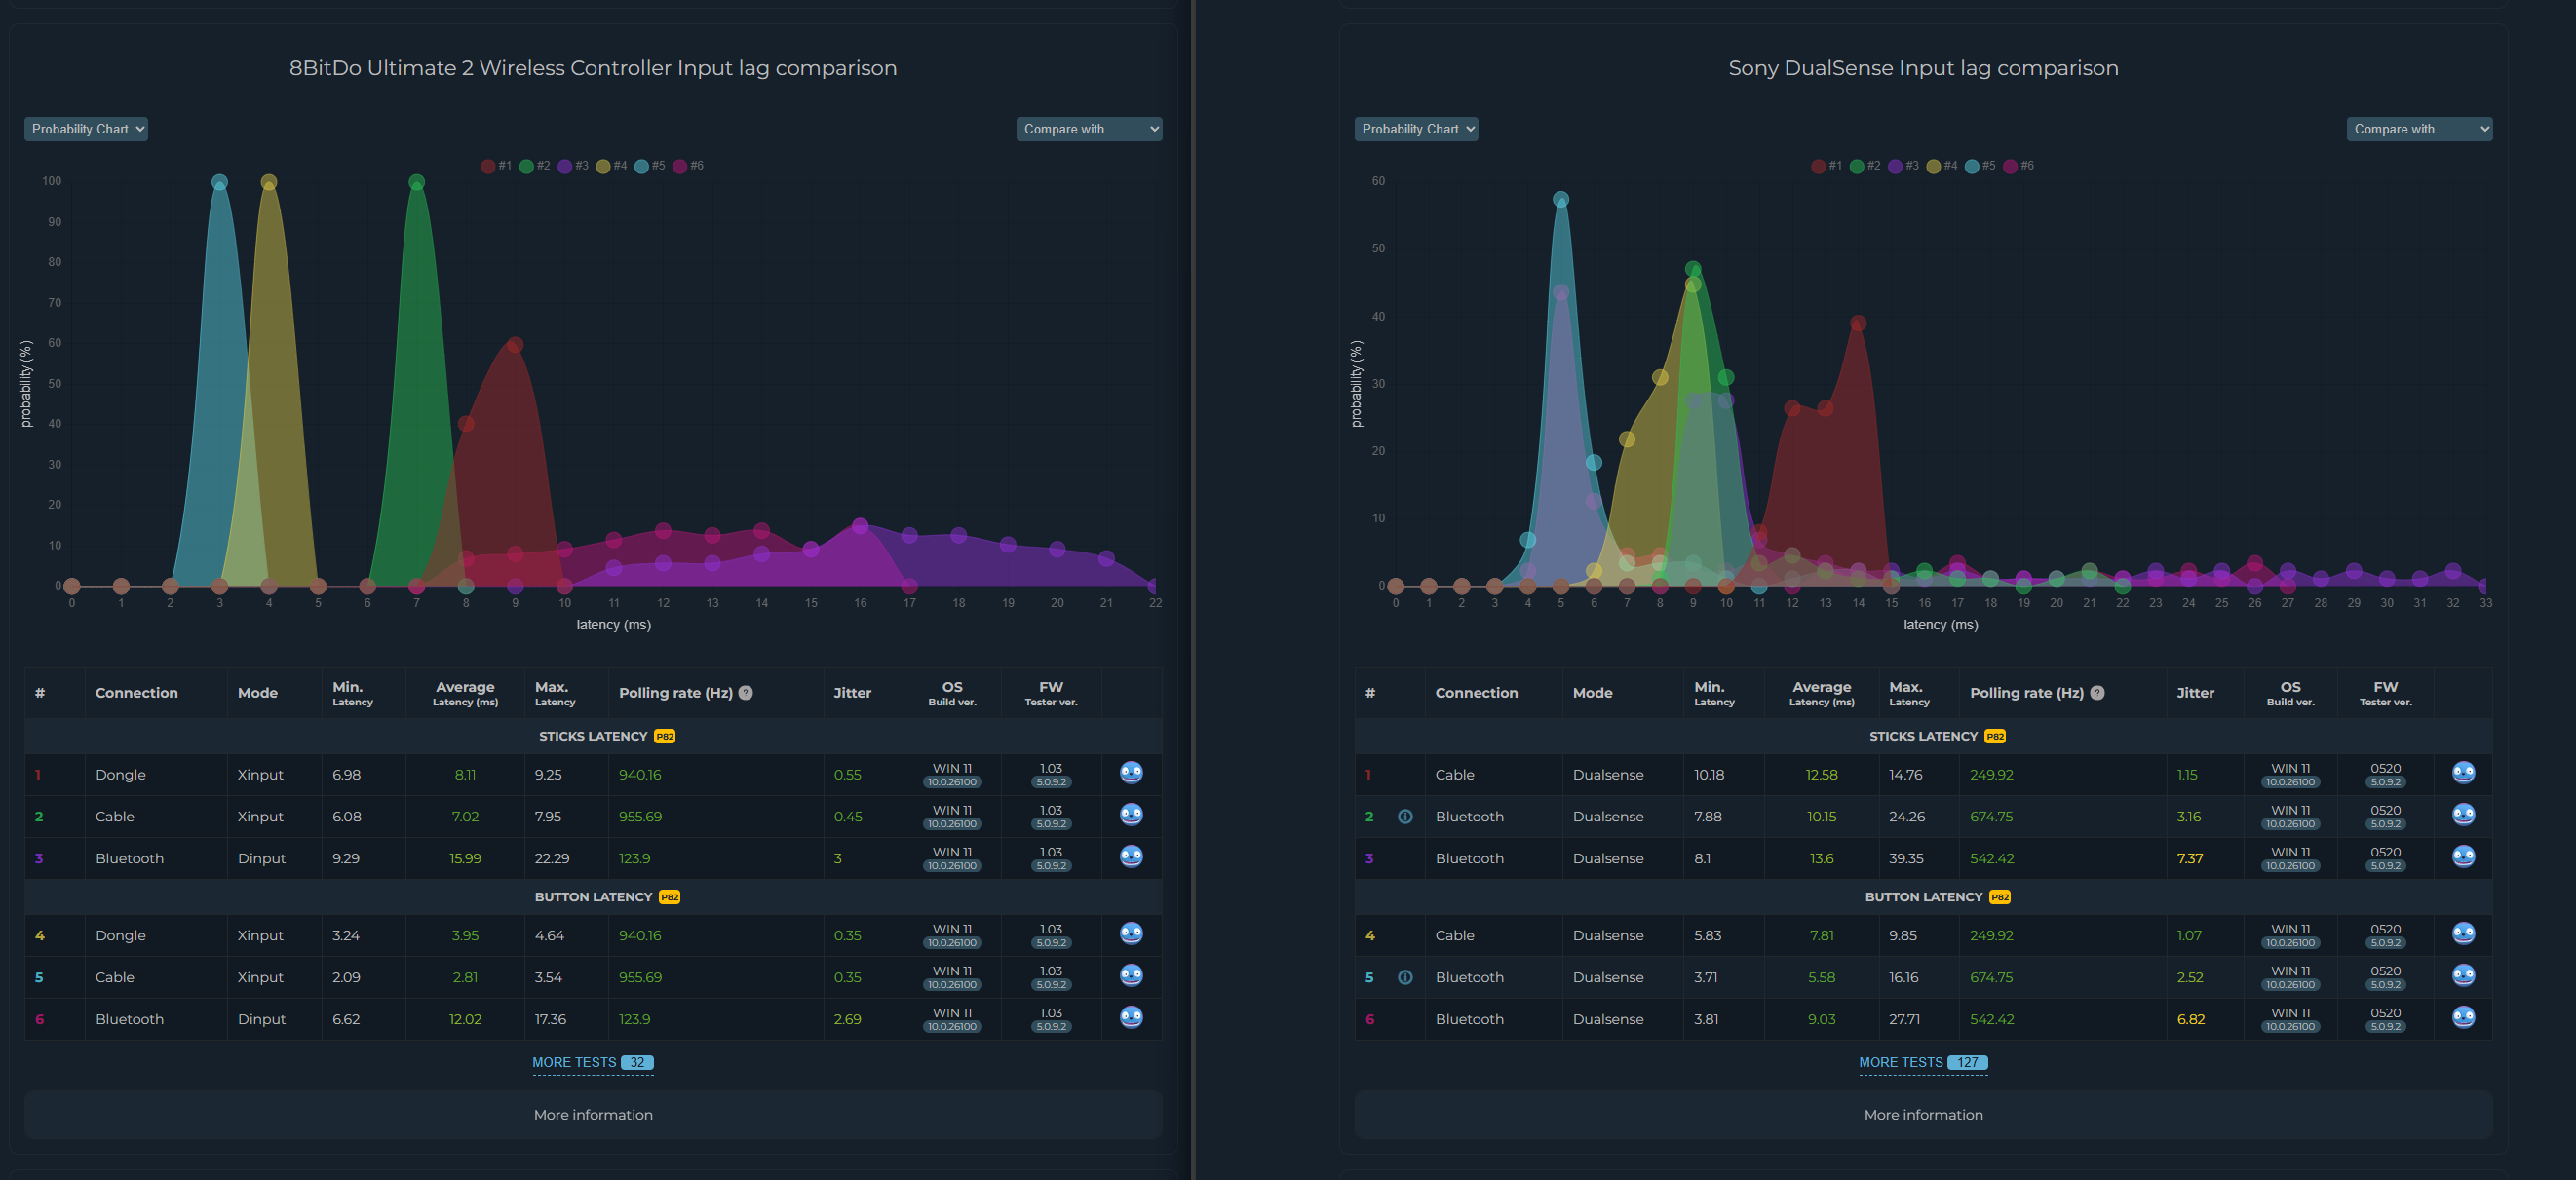
Task: Click Polling rate help icon in 8BitDo table
Action: coord(746,692)
